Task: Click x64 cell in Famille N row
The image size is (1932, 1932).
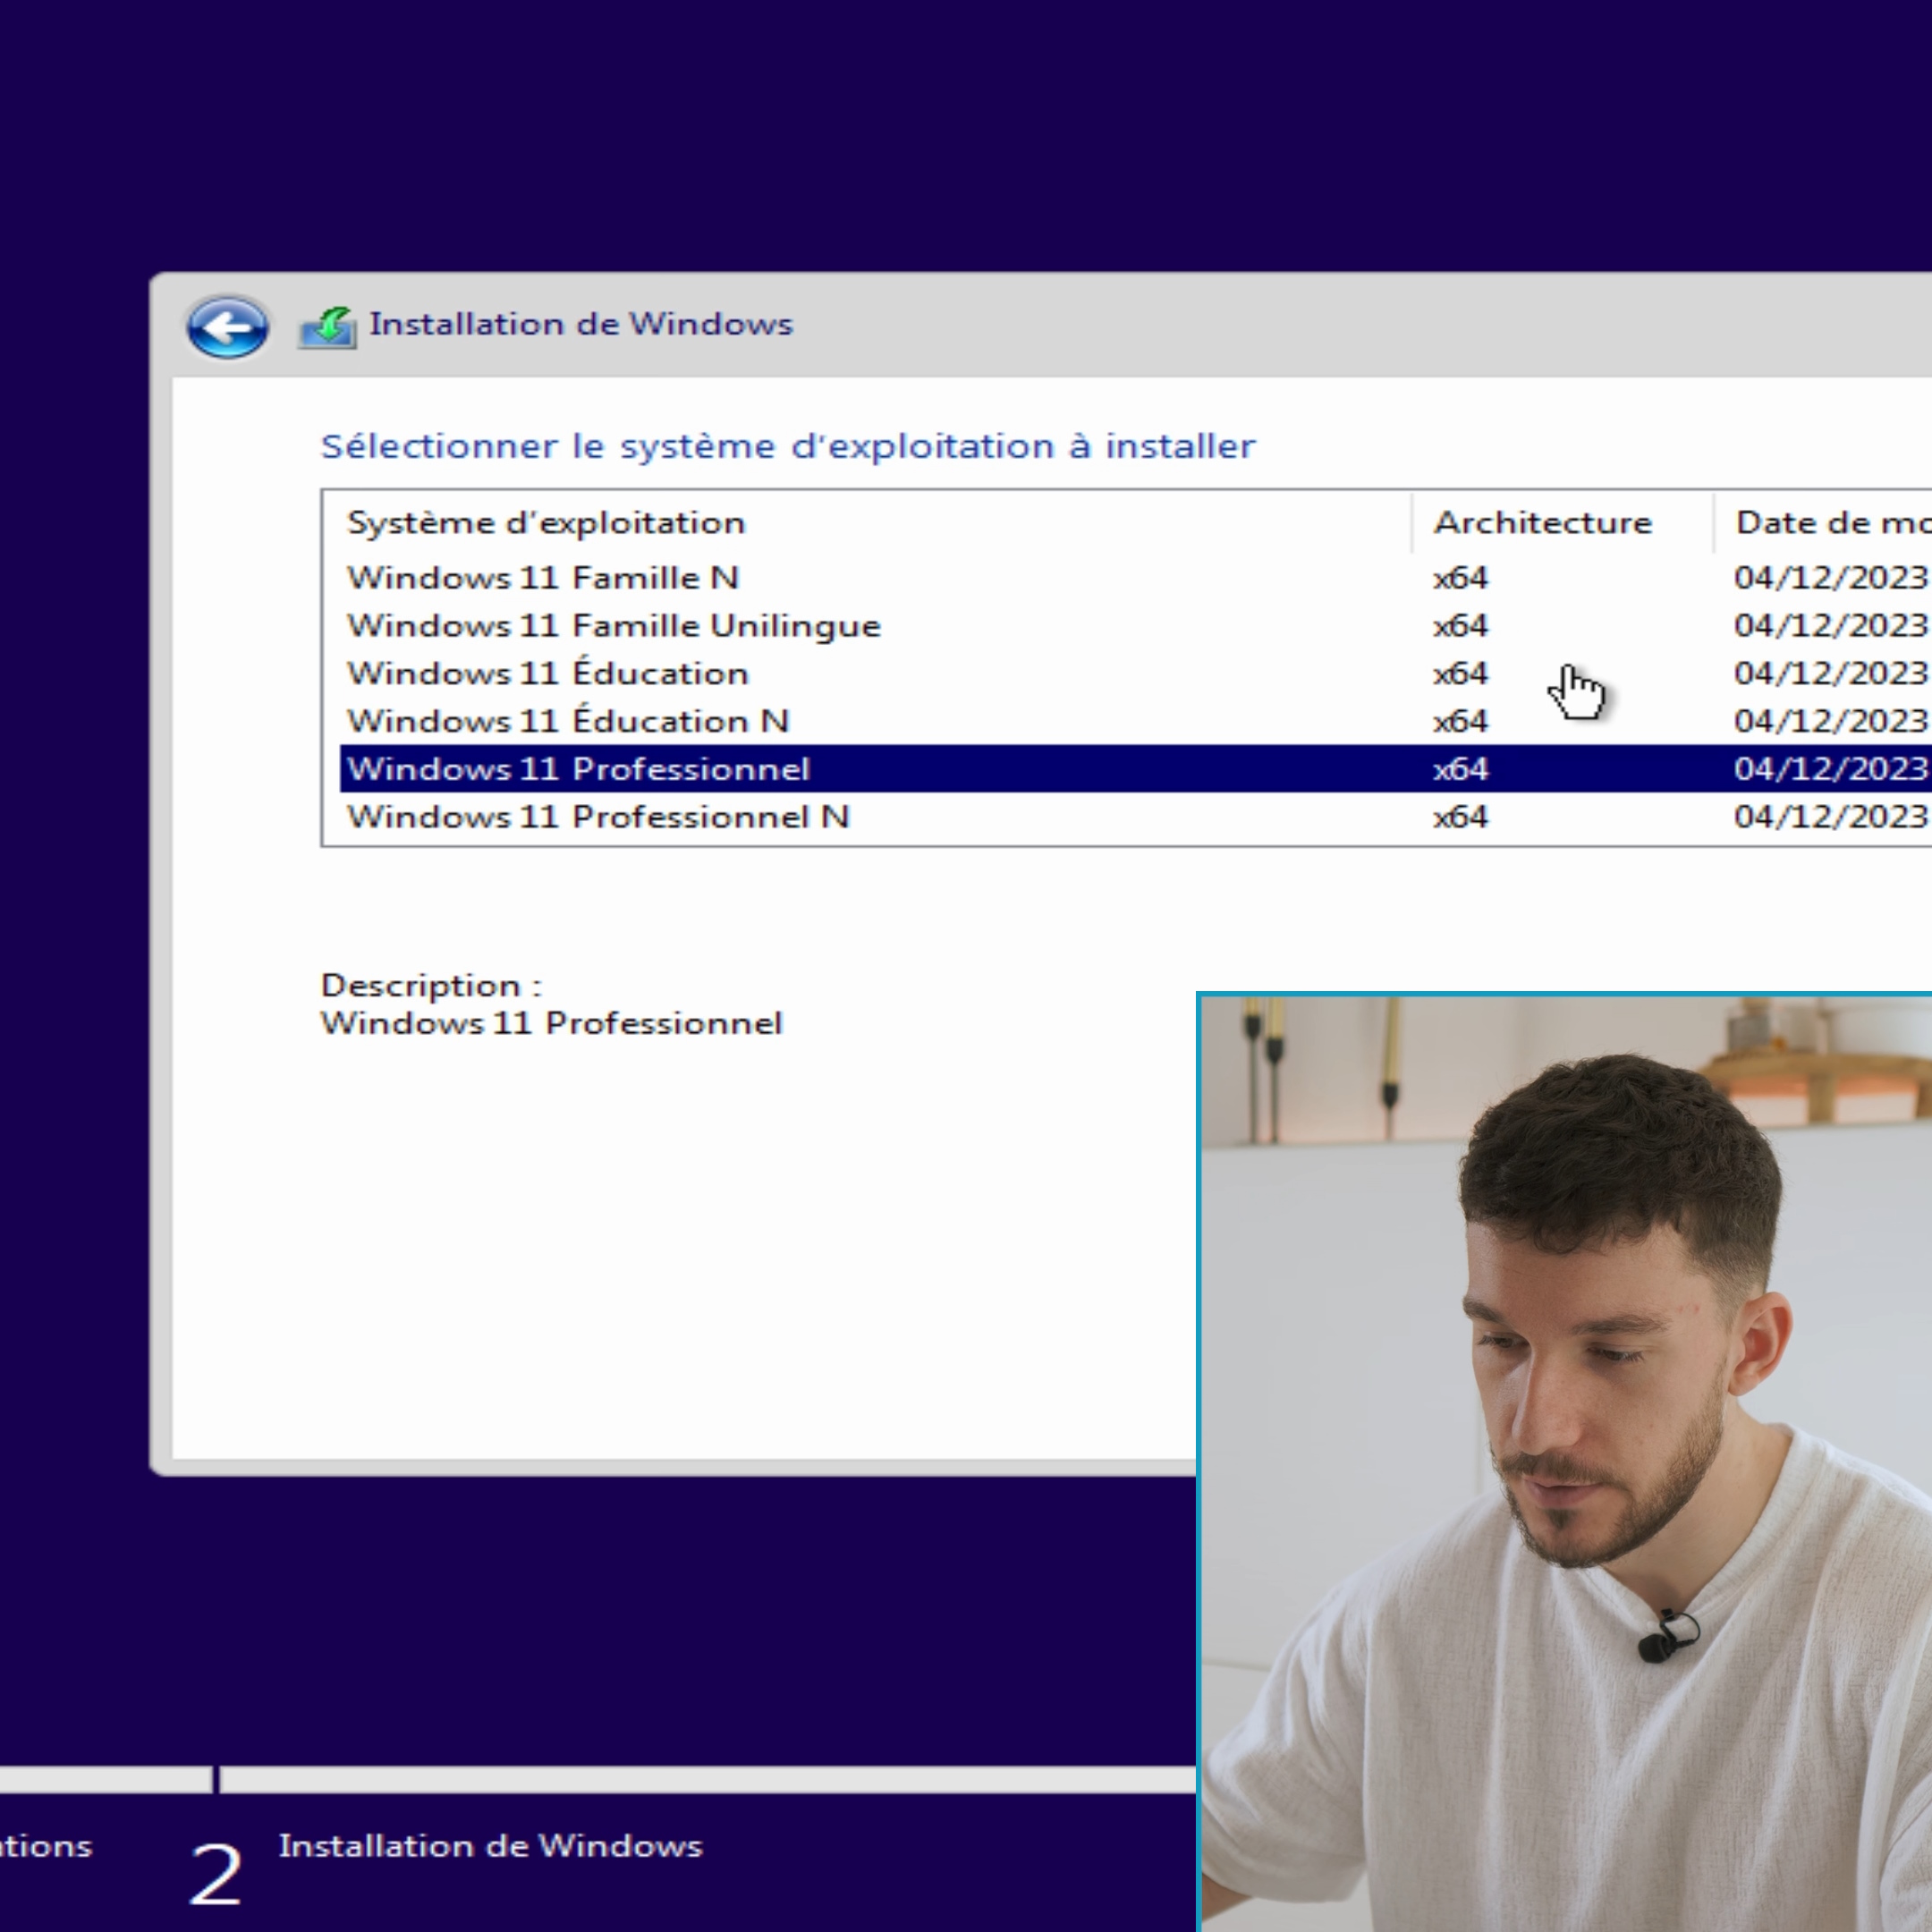Action: pyautogui.click(x=1460, y=578)
